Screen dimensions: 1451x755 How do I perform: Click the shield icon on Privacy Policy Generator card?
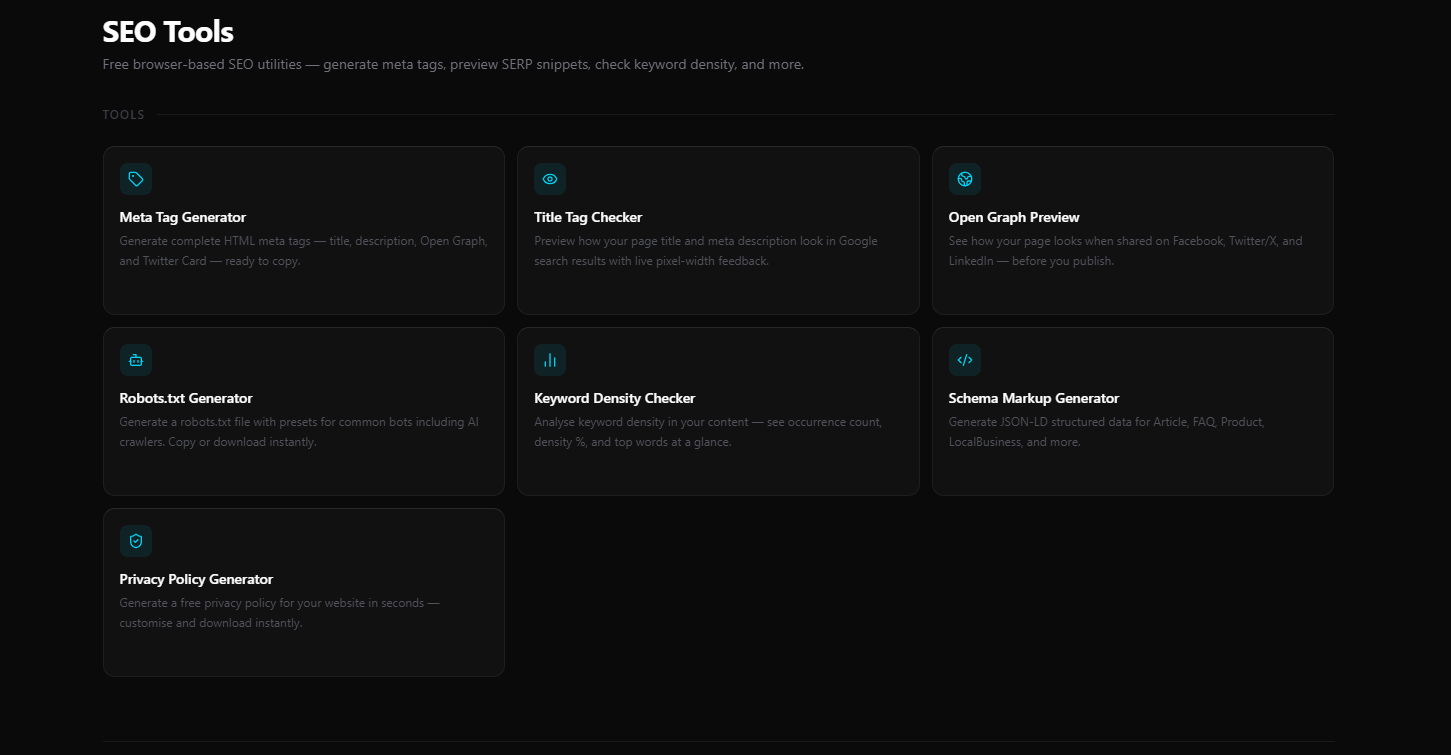point(136,541)
